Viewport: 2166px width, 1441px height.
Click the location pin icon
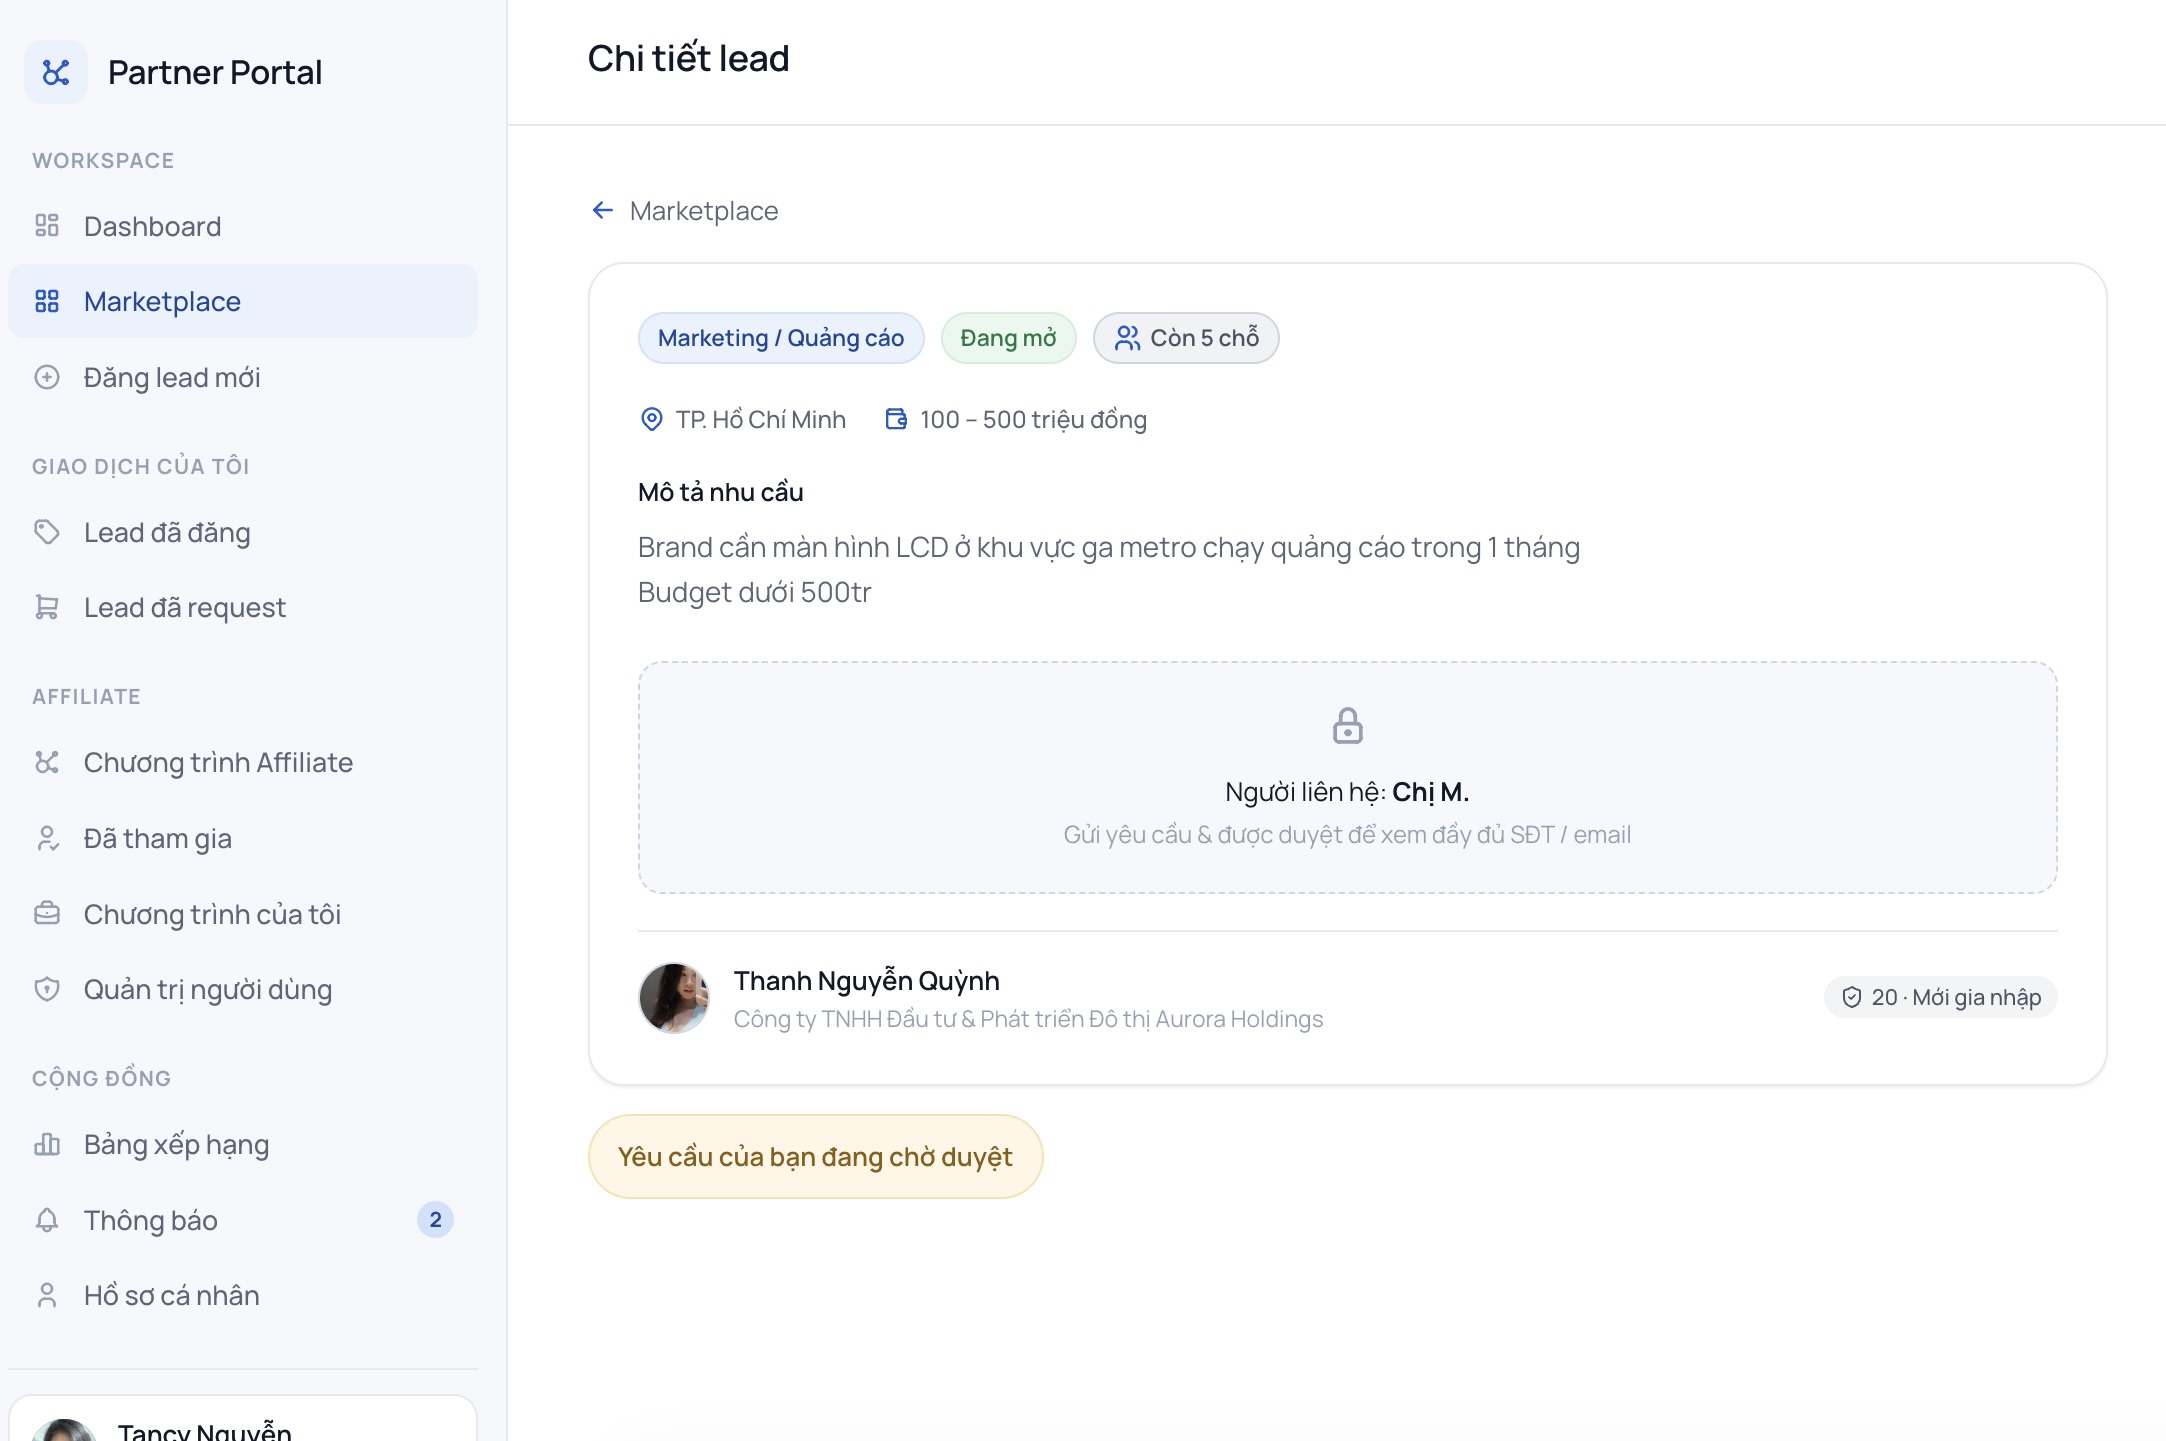pos(651,419)
